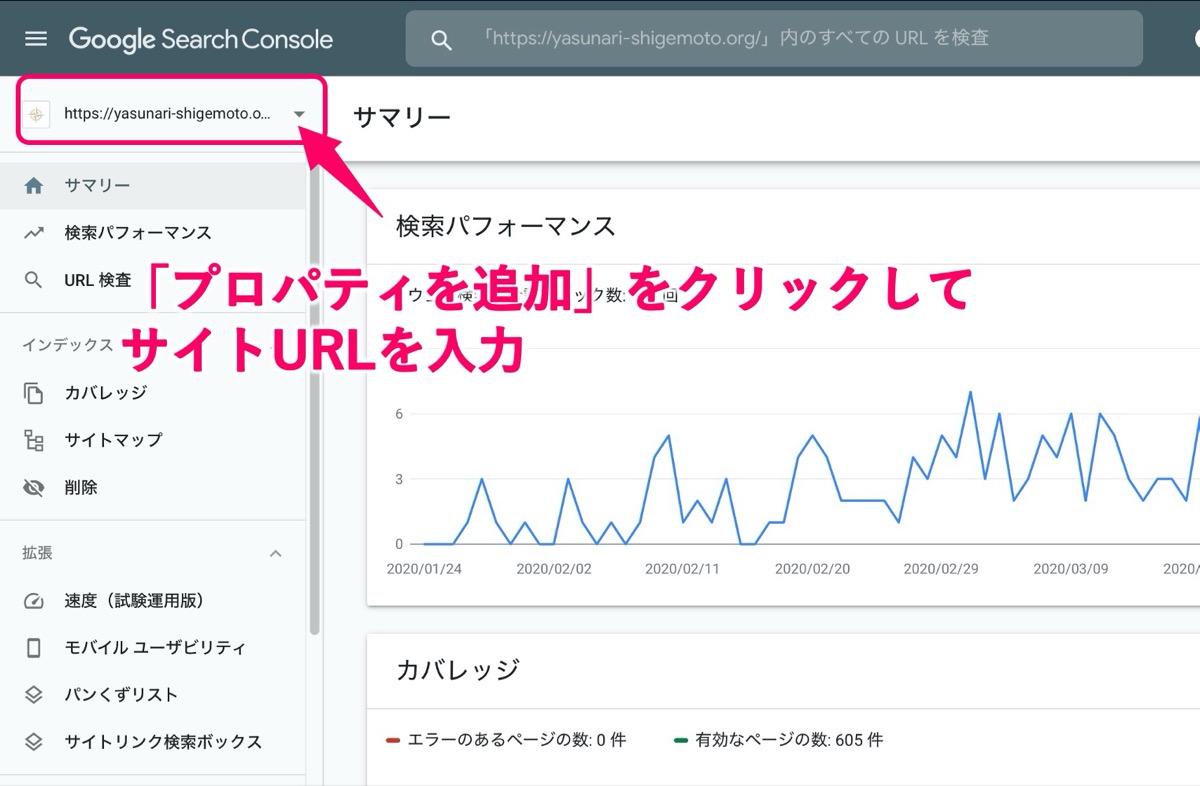Open the property selector dropdown arrow
1200x786 pixels.
299,114
